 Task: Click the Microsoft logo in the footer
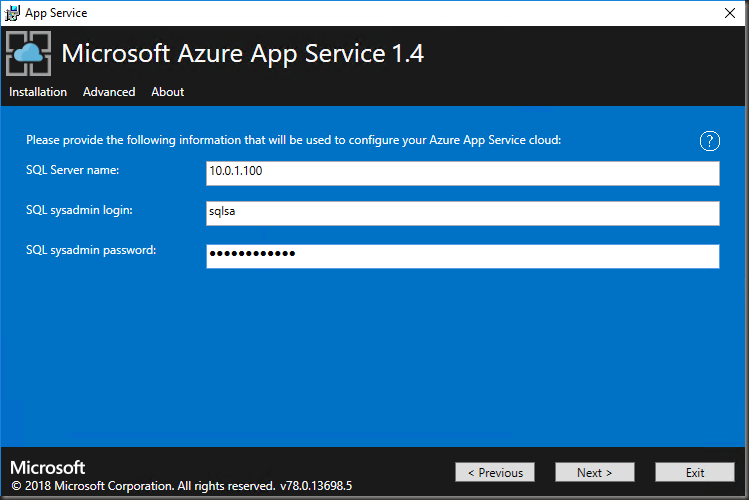coord(47,468)
